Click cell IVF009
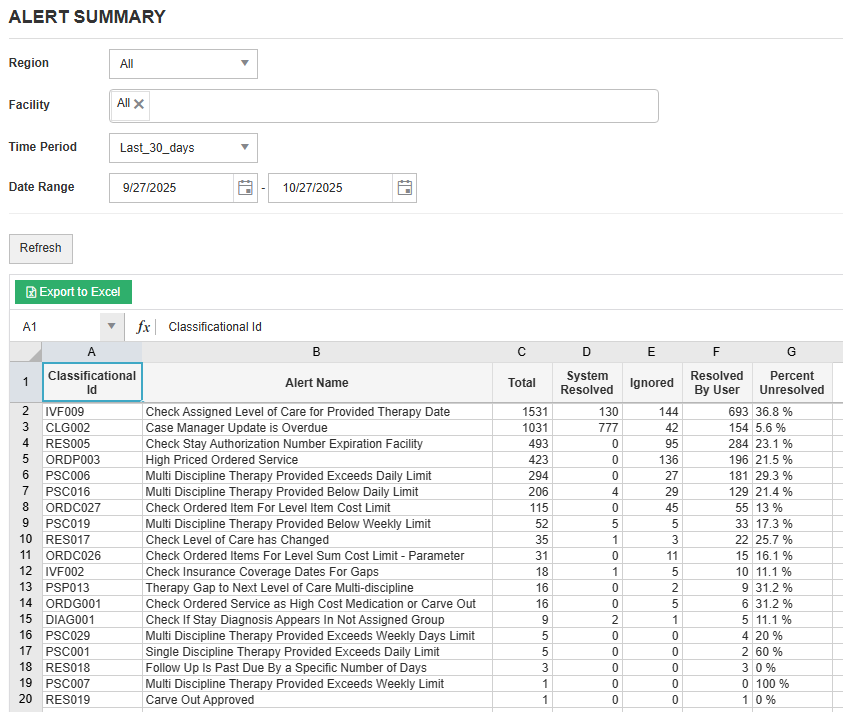 pos(92,412)
